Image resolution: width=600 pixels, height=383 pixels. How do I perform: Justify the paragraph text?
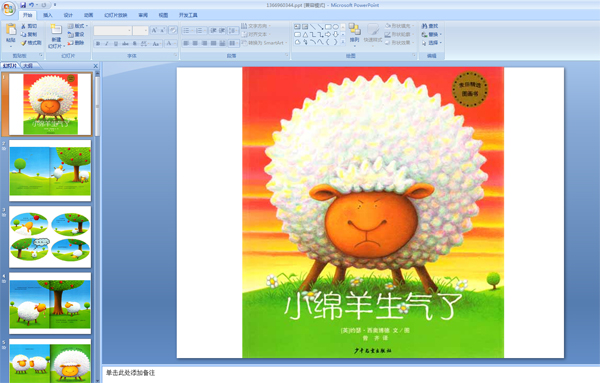[214, 43]
